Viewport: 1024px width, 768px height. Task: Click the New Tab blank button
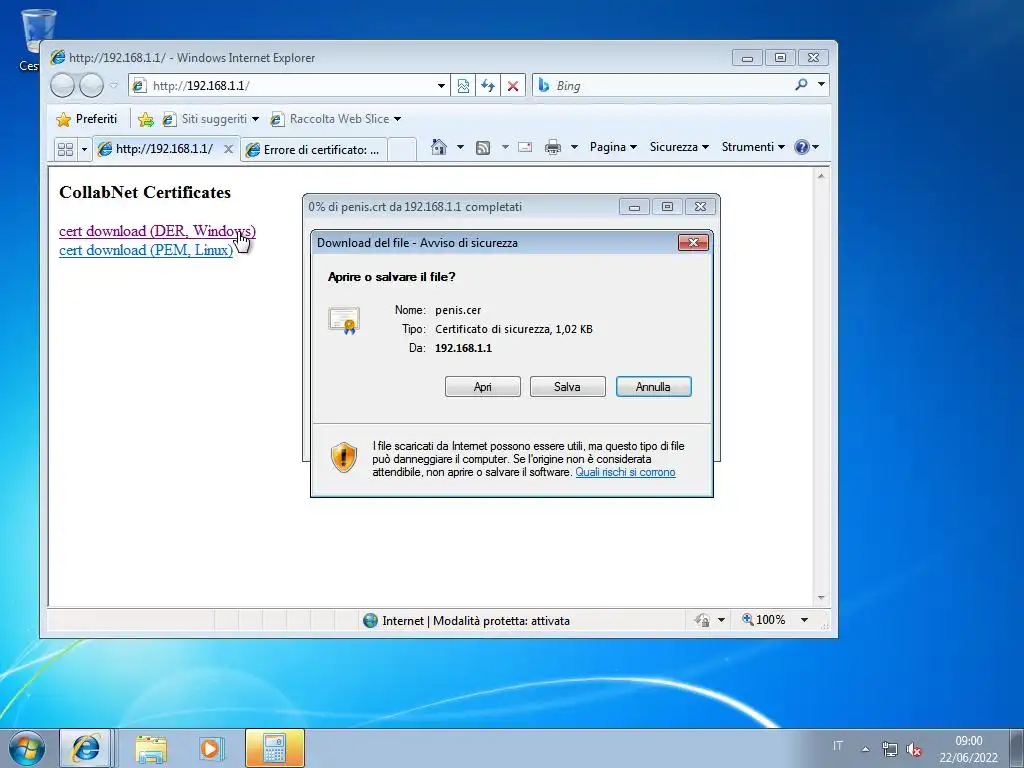pyautogui.click(x=402, y=150)
